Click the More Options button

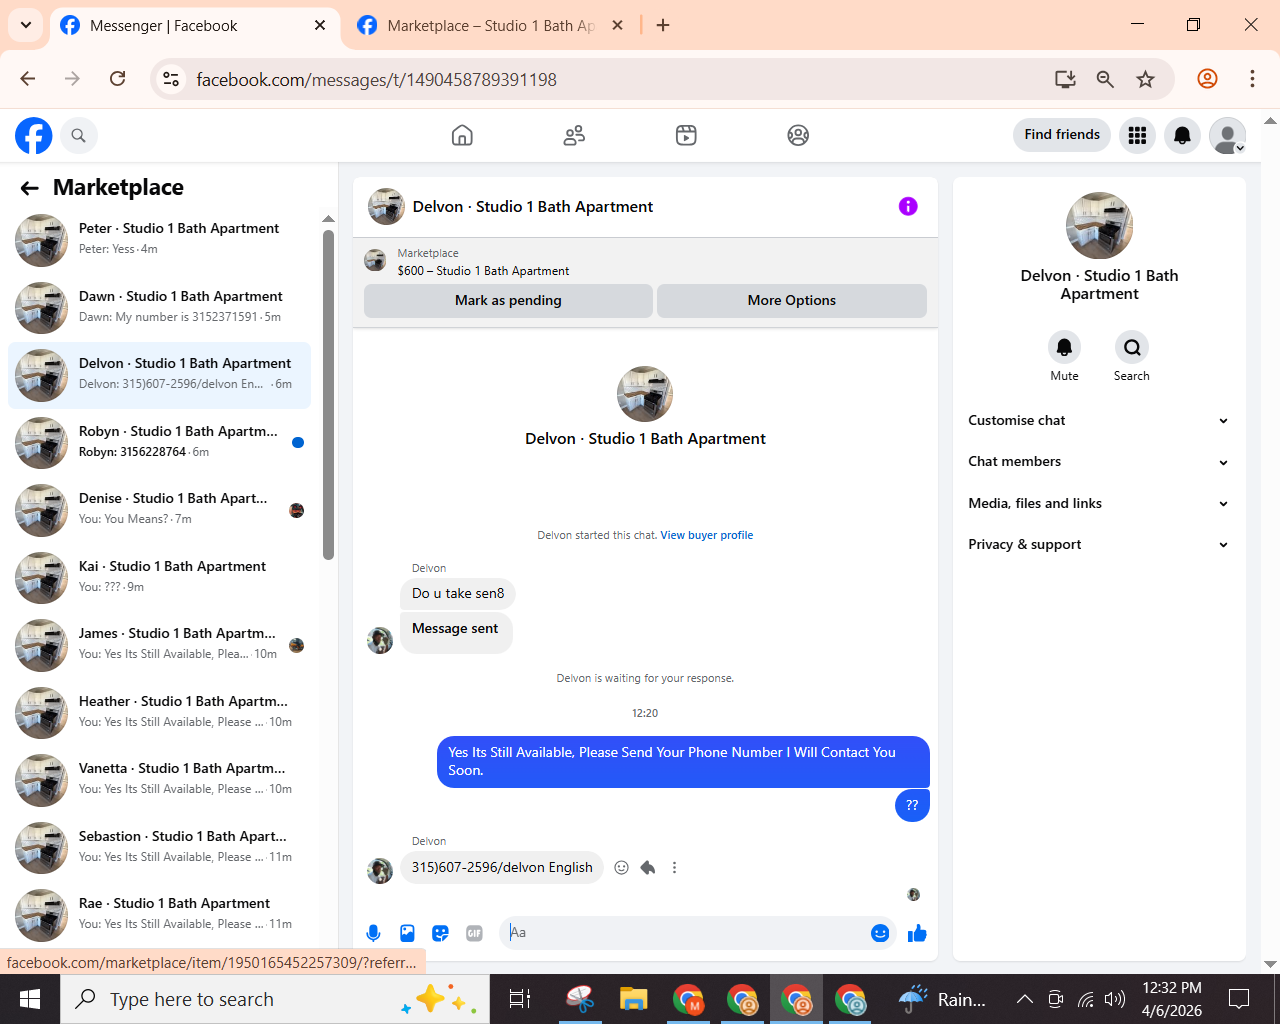[x=792, y=301]
